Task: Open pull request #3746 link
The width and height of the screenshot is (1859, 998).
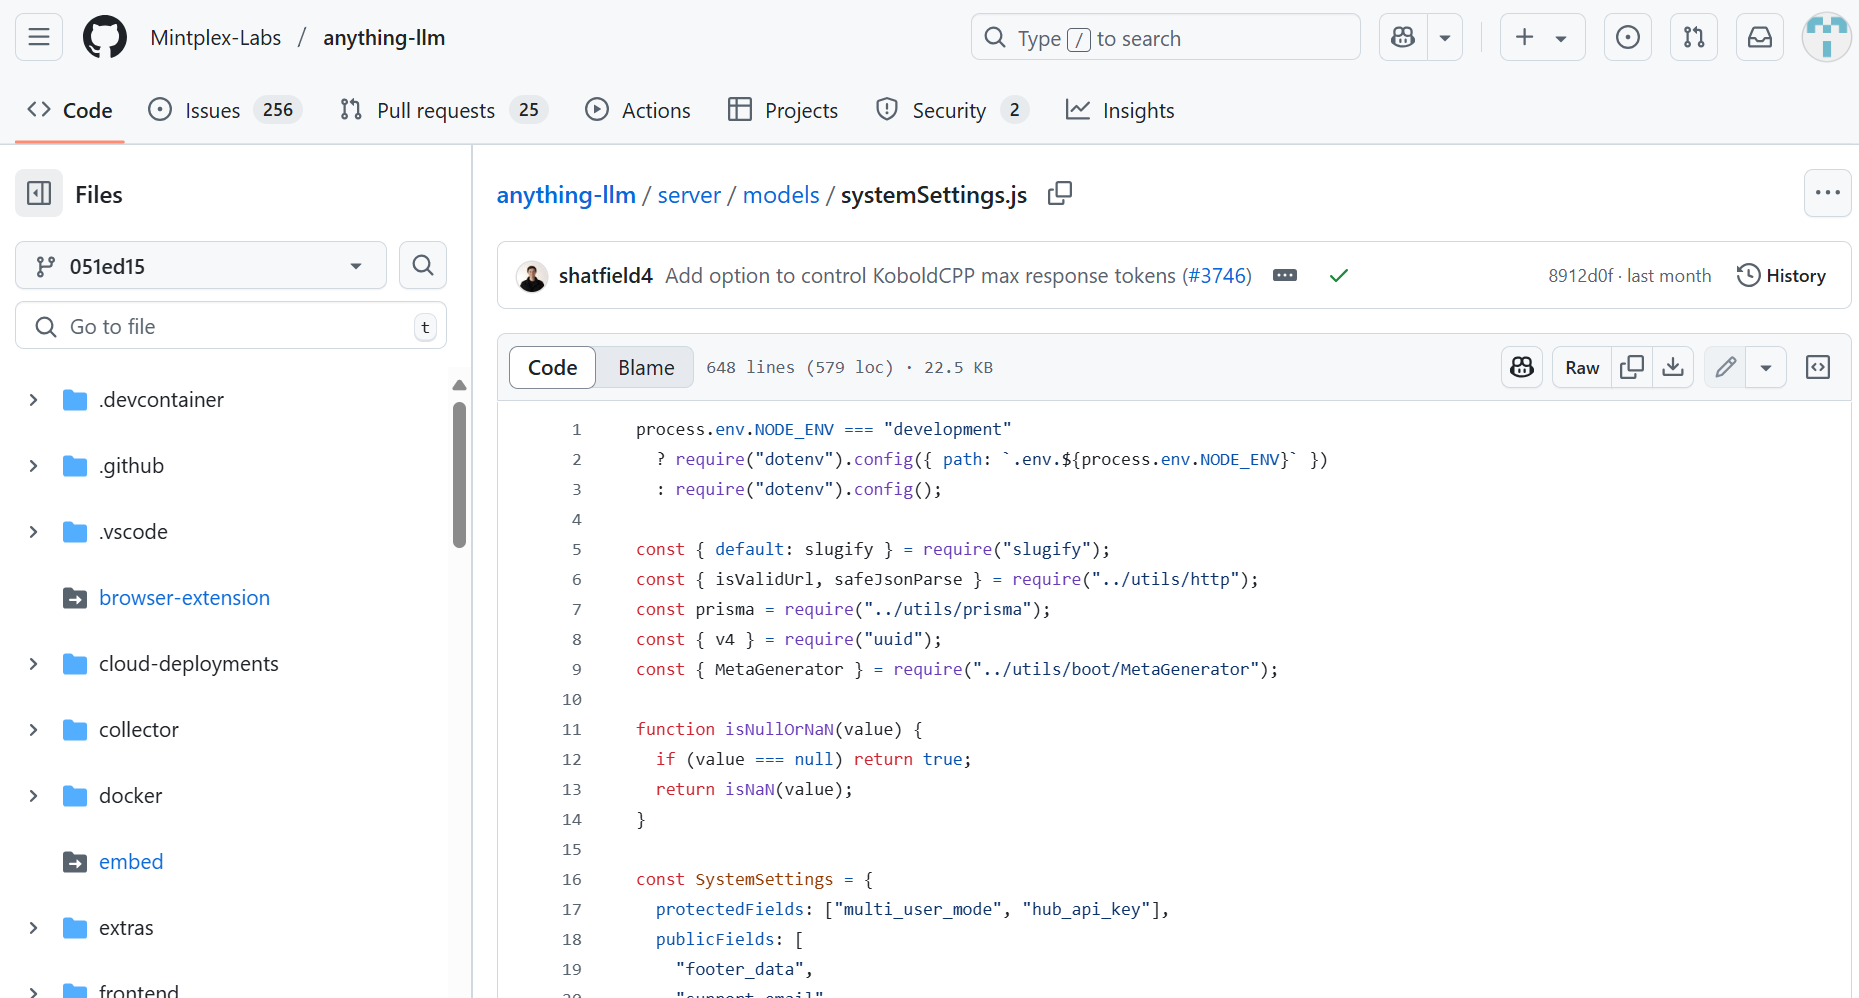Action: (x=1217, y=276)
